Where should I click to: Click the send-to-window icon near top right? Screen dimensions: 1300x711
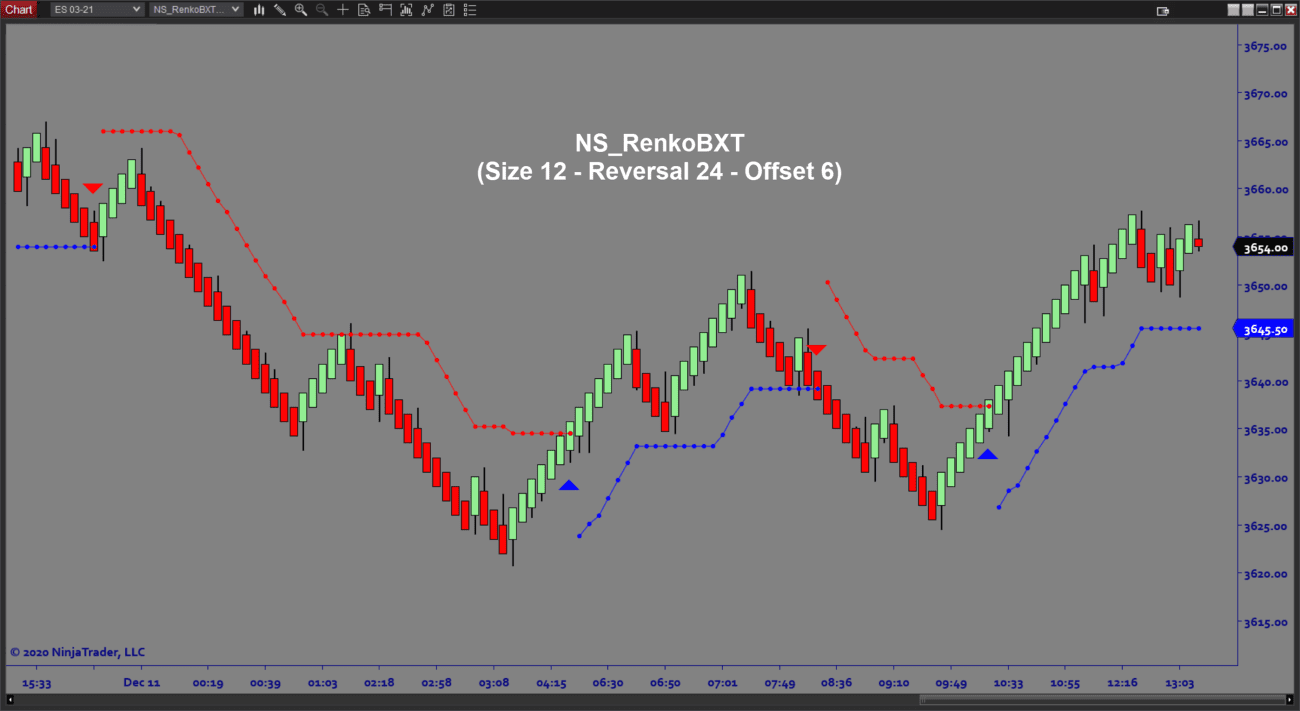point(1163,10)
